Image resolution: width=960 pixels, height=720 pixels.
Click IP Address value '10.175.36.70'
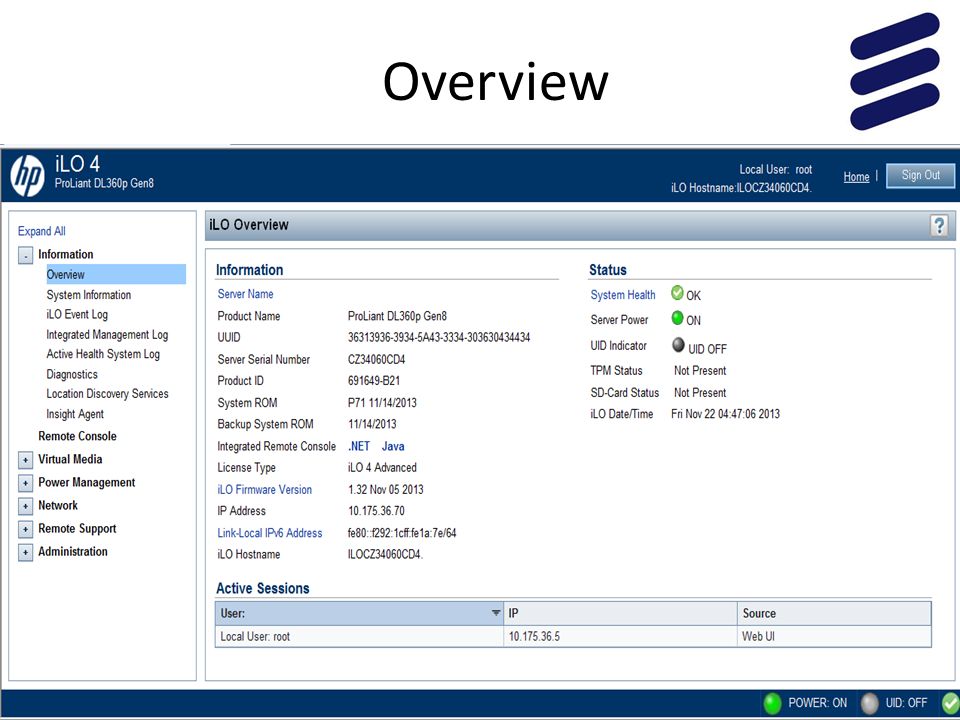[x=377, y=511]
